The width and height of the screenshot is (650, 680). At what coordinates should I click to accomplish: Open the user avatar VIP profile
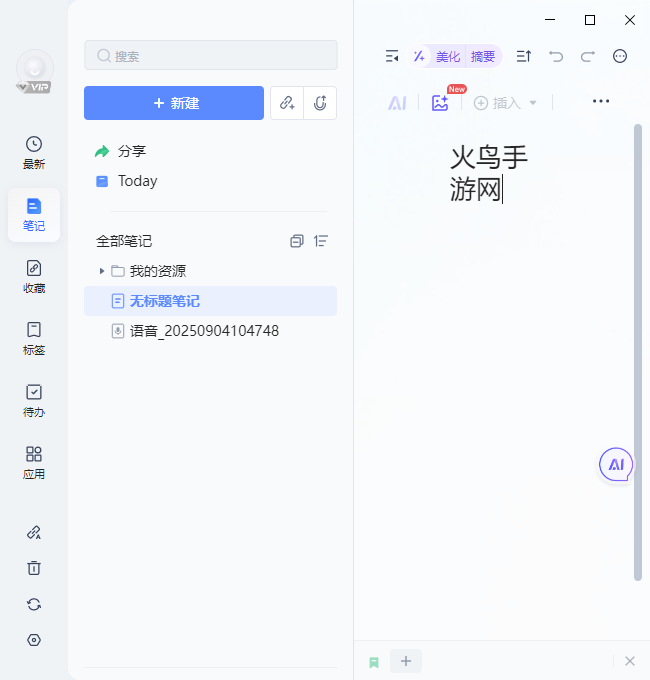tap(34, 71)
